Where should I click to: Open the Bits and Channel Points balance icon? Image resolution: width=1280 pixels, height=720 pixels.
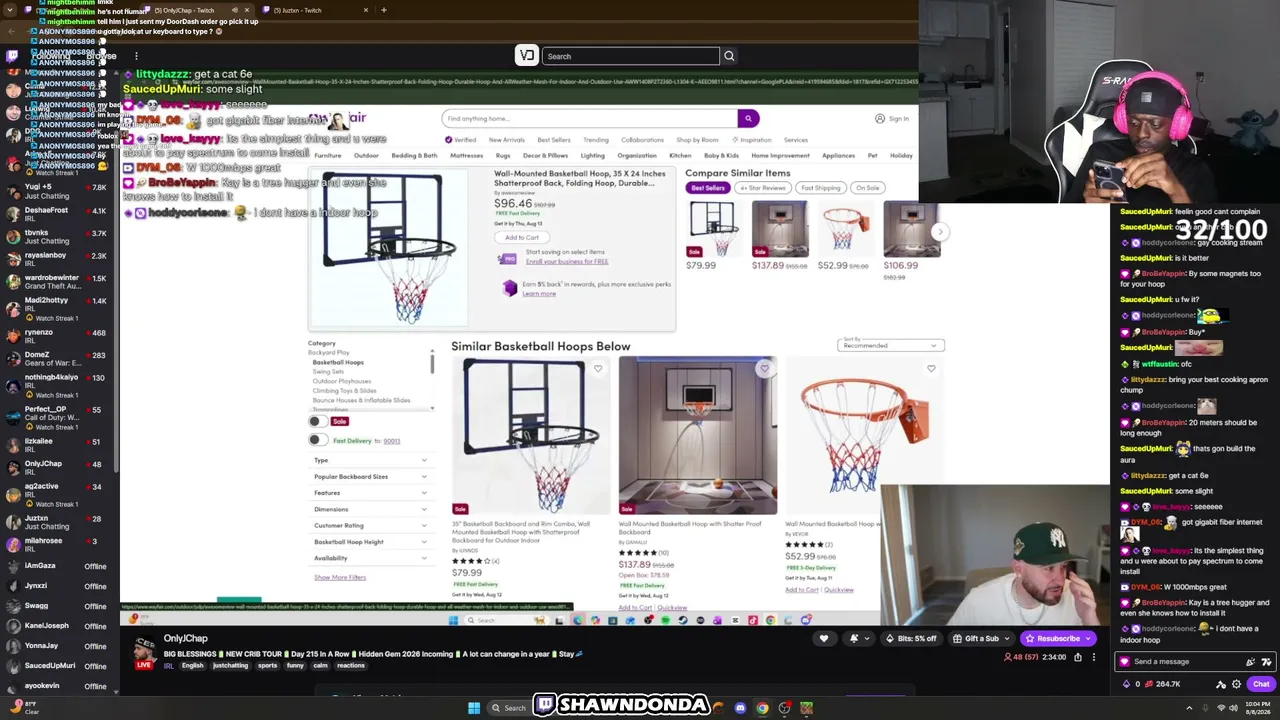1127,684
